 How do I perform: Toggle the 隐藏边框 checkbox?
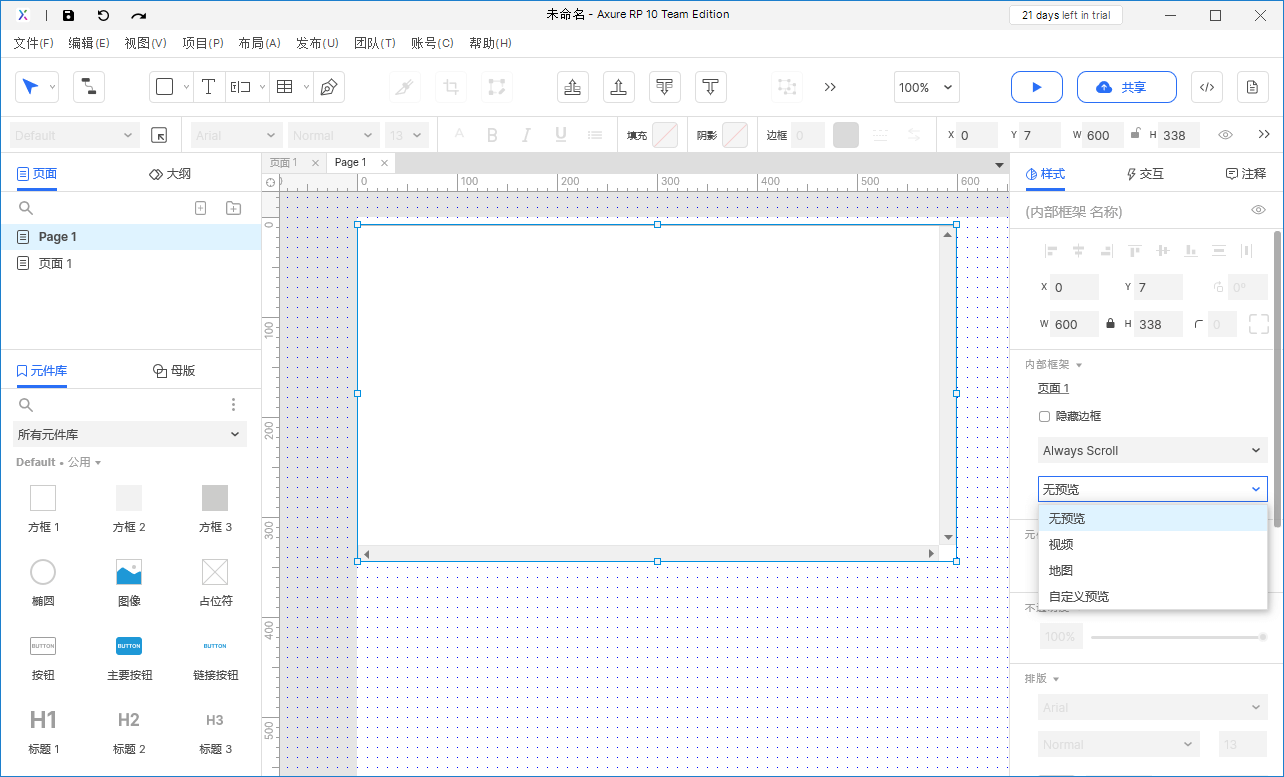pos(1044,416)
